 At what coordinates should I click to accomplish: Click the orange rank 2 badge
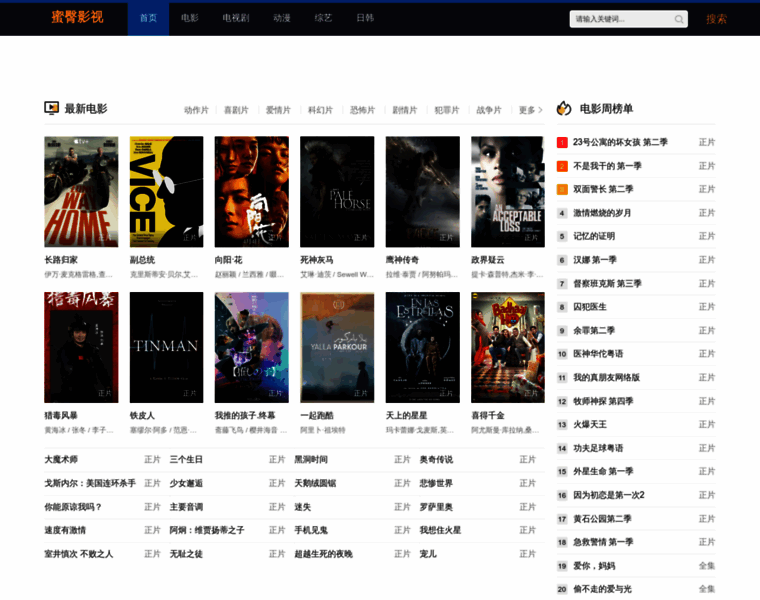(562, 166)
